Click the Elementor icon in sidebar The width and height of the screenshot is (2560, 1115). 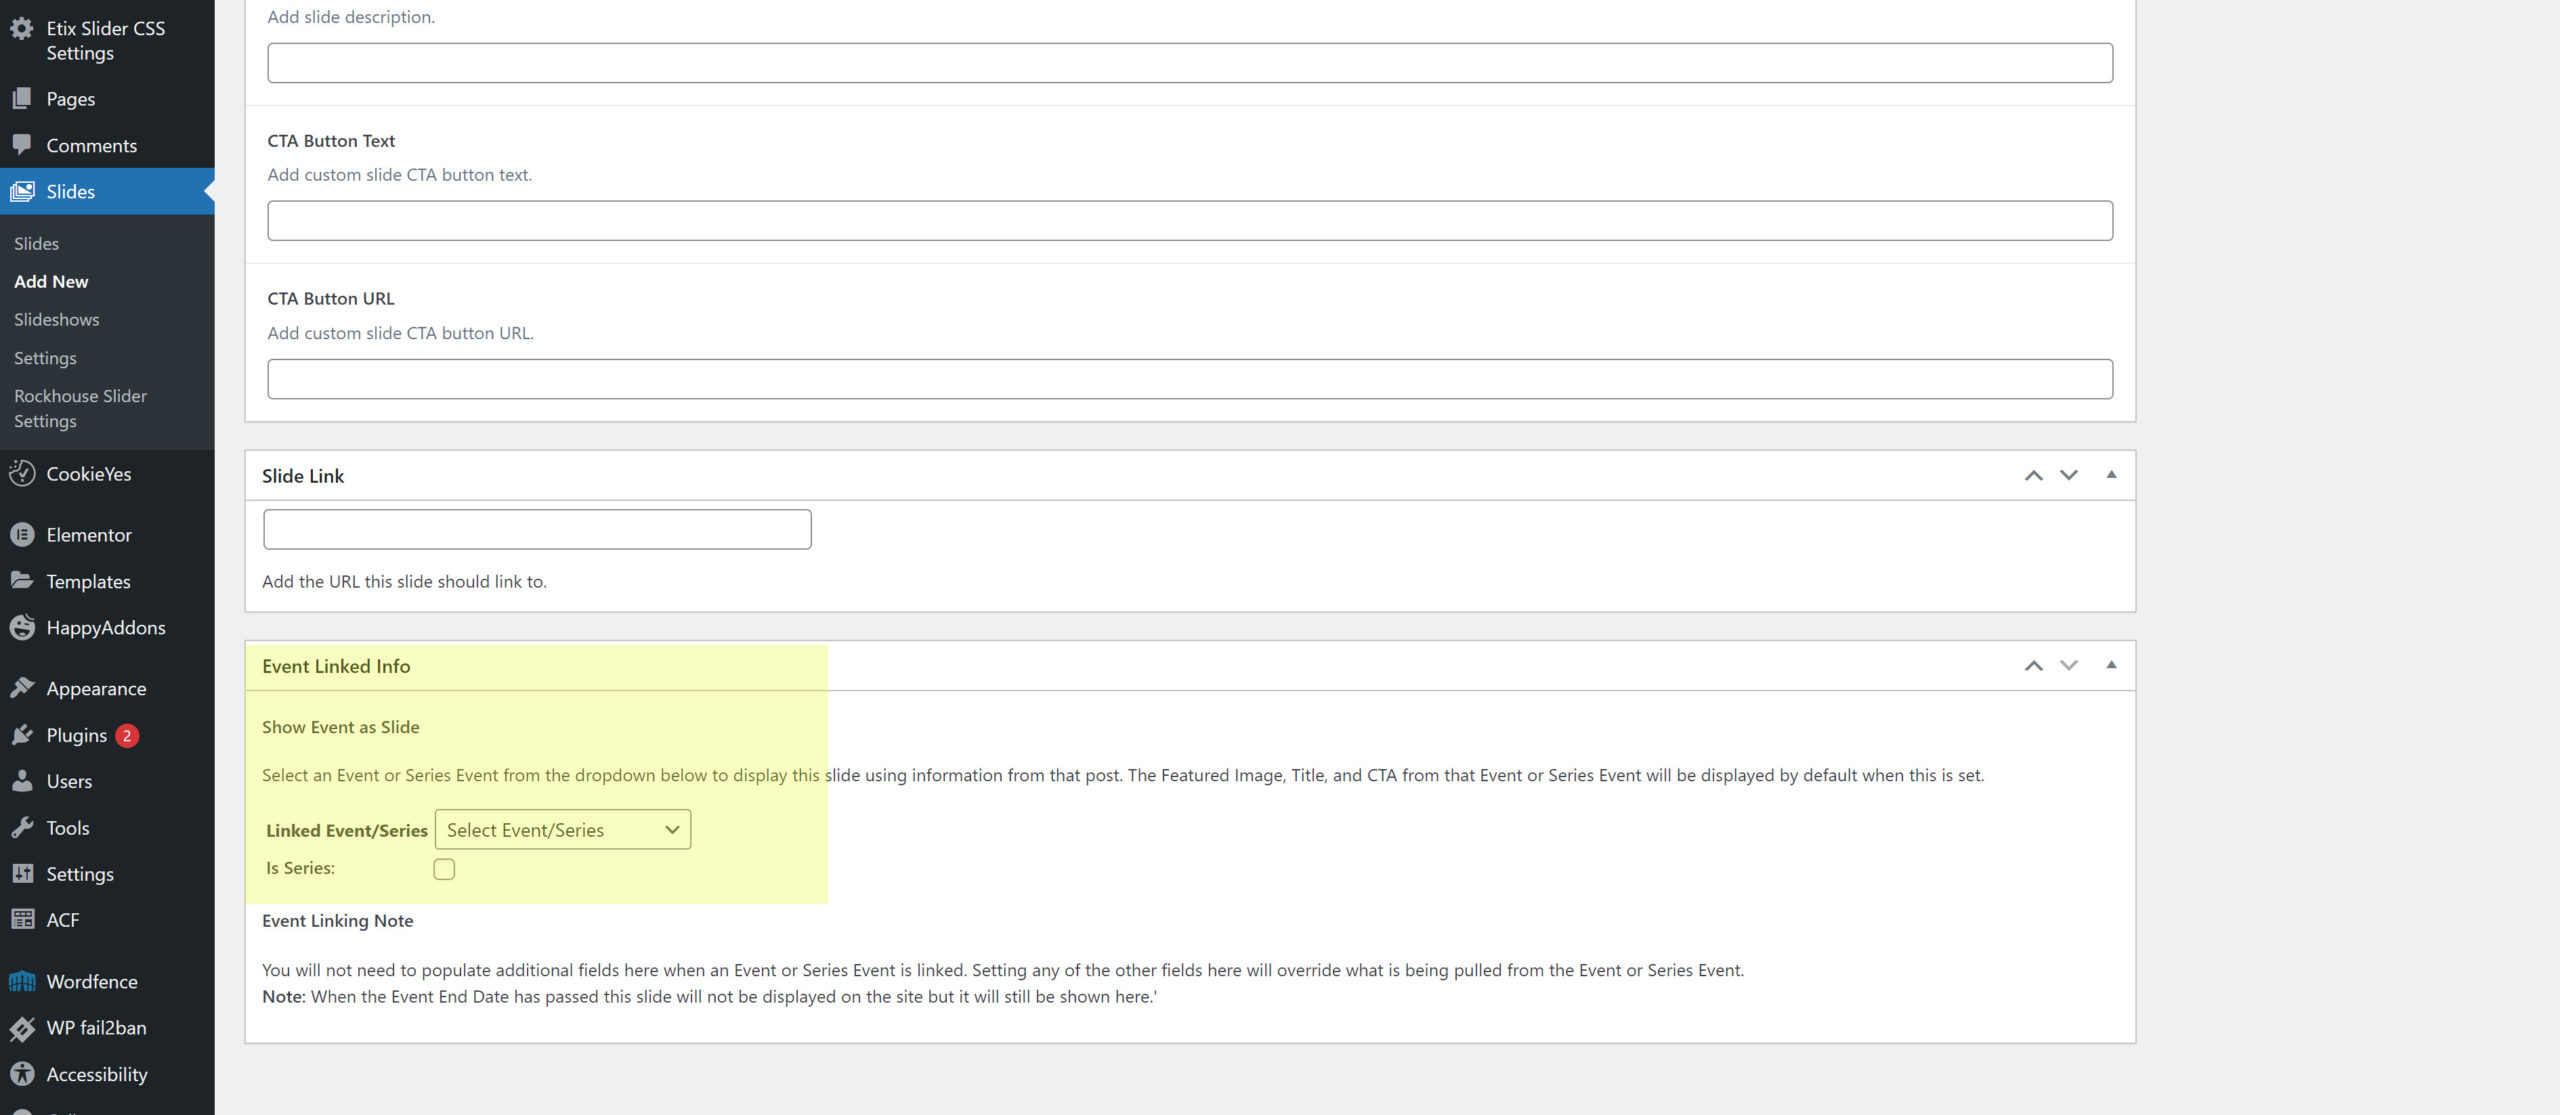click(x=22, y=535)
